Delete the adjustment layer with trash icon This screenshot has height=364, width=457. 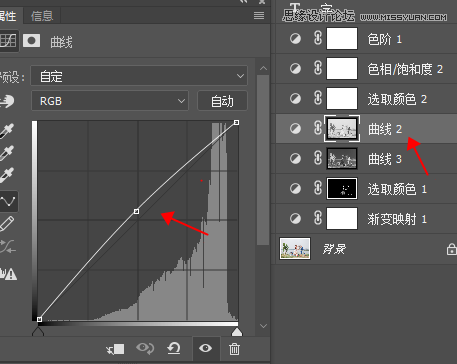pyautogui.click(x=234, y=349)
